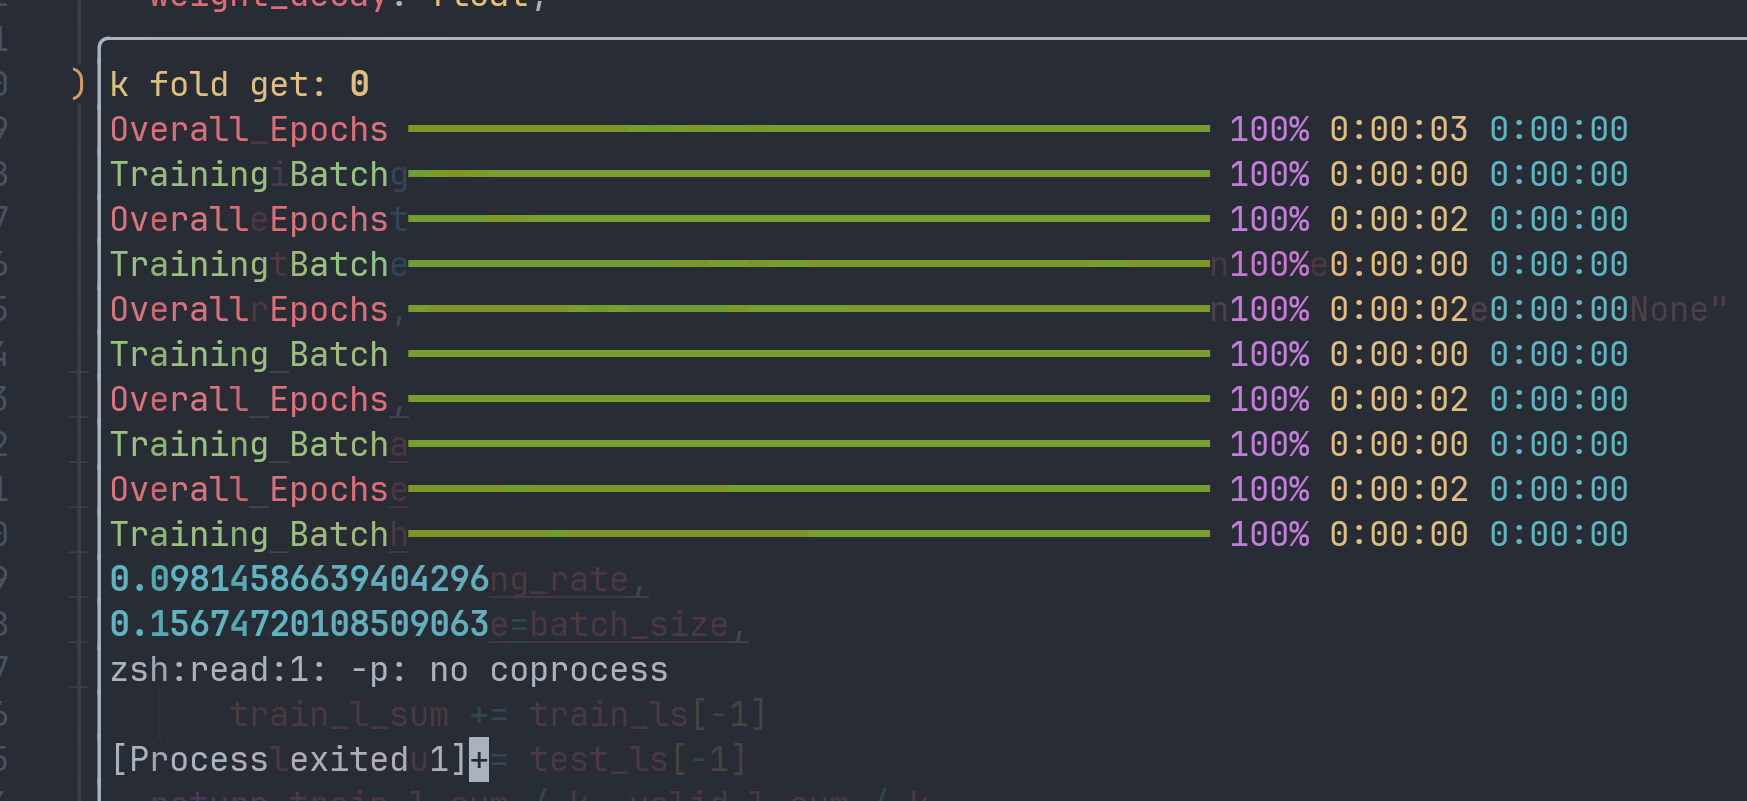The image size is (1747, 801).
Task: Click the cursor block after Process exited
Action: click(x=479, y=759)
